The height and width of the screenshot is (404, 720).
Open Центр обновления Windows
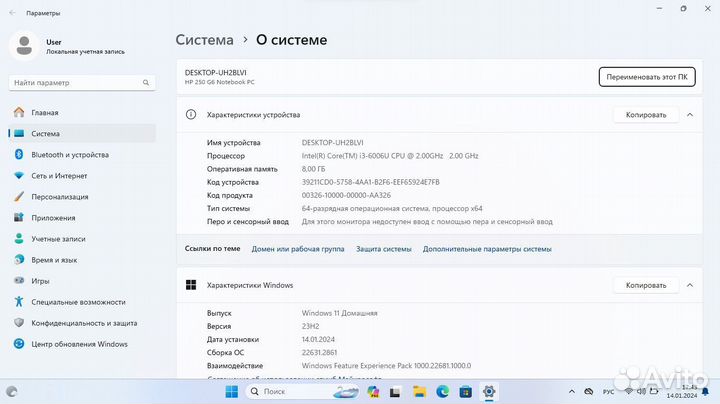(x=82, y=344)
